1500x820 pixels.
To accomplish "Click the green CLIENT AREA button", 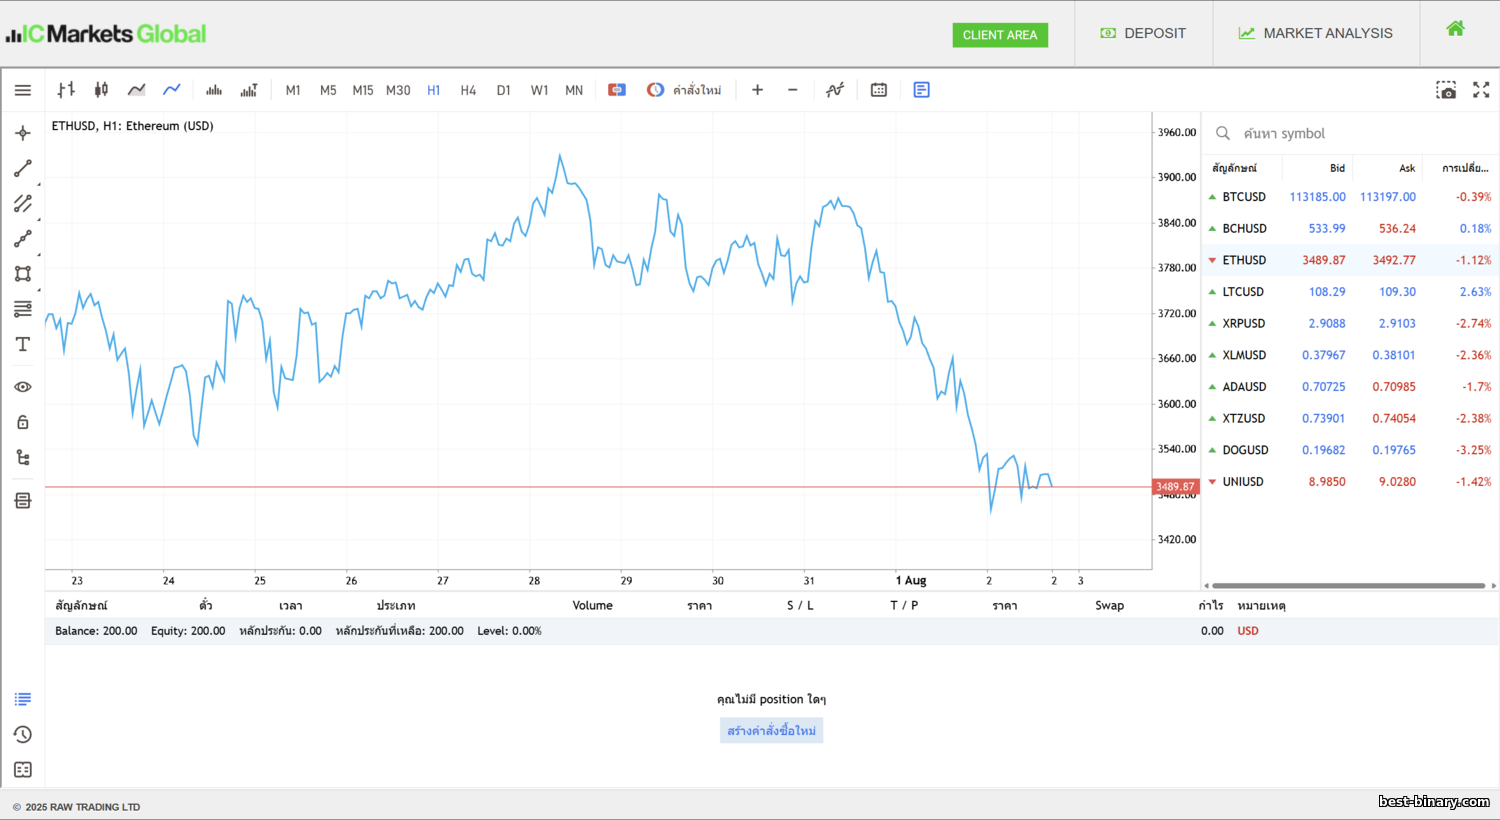I will tap(1000, 35).
